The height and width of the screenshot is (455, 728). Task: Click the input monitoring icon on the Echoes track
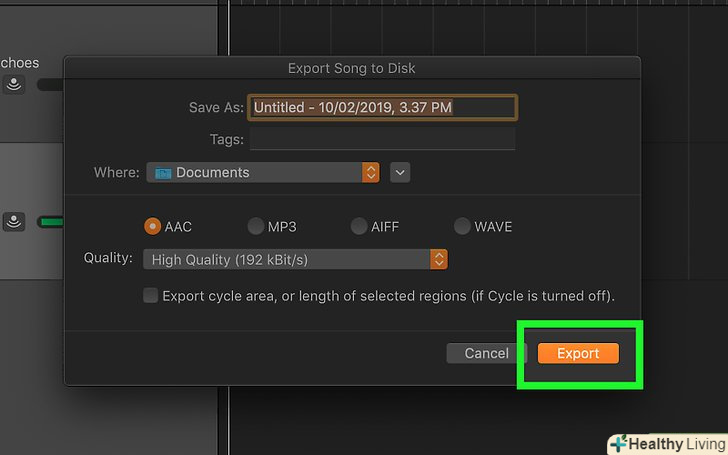[x=14, y=85]
